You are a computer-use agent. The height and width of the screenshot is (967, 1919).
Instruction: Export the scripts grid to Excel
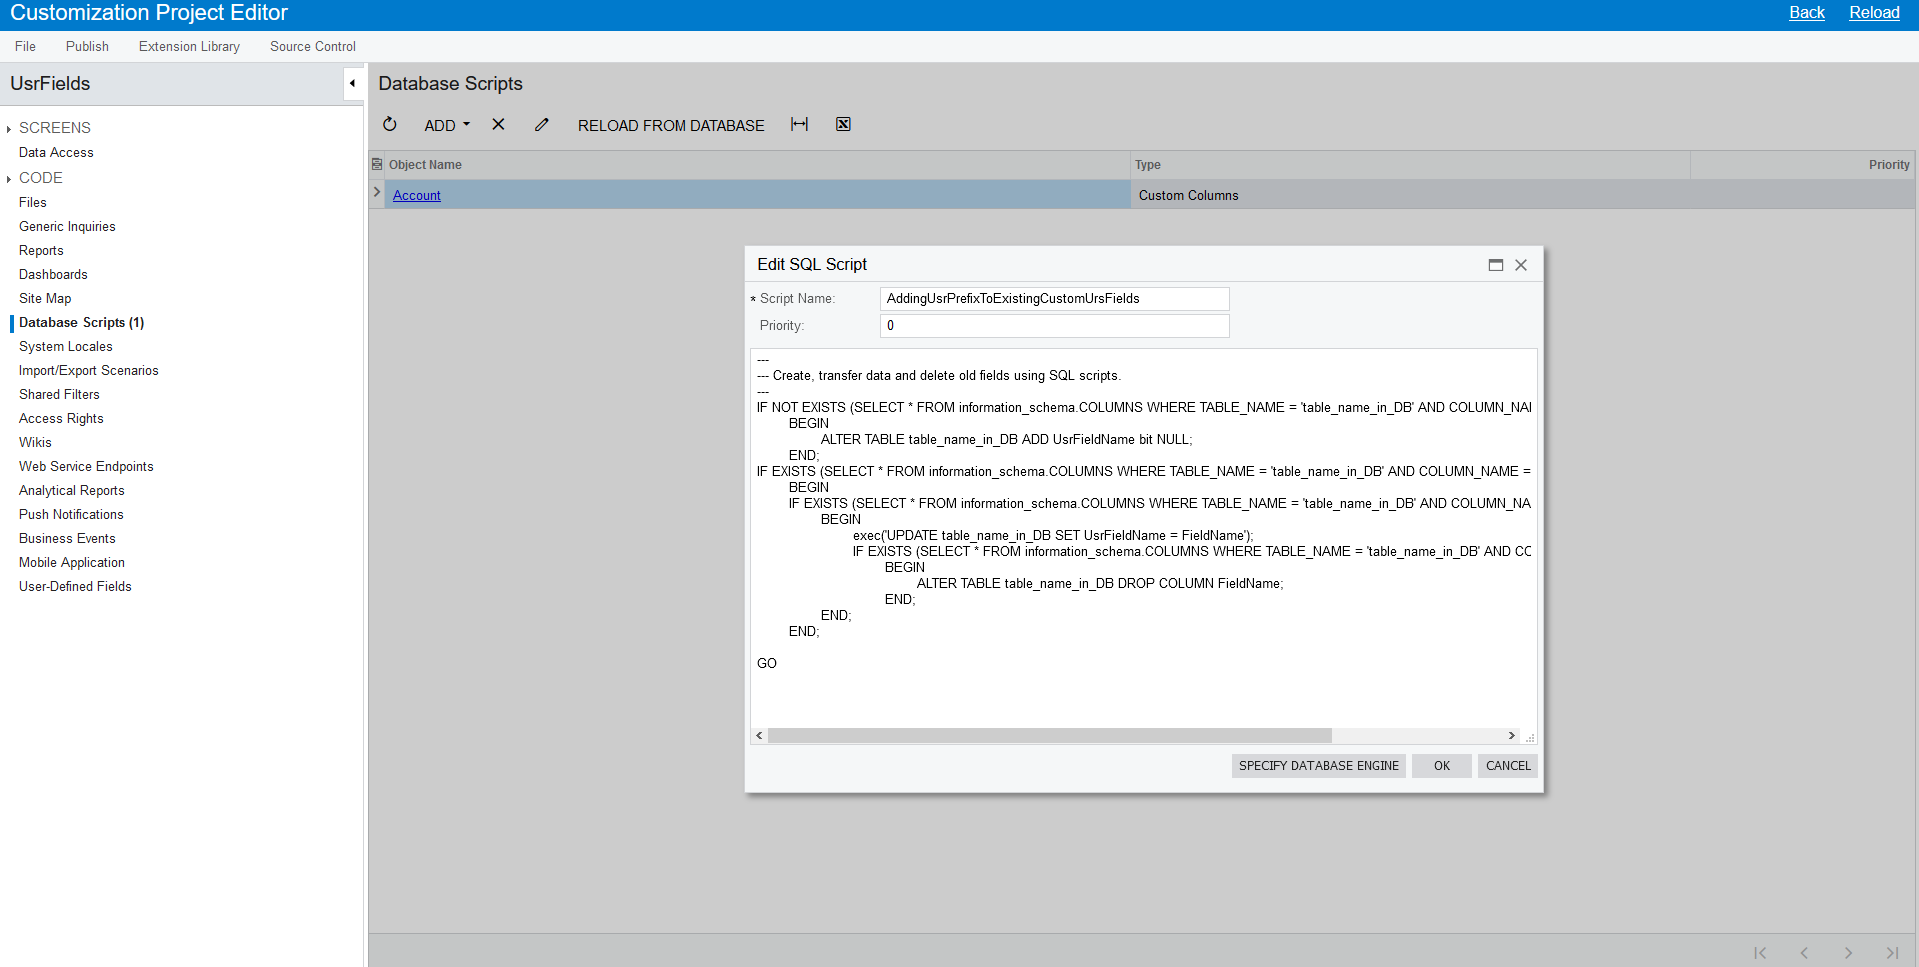pos(843,124)
